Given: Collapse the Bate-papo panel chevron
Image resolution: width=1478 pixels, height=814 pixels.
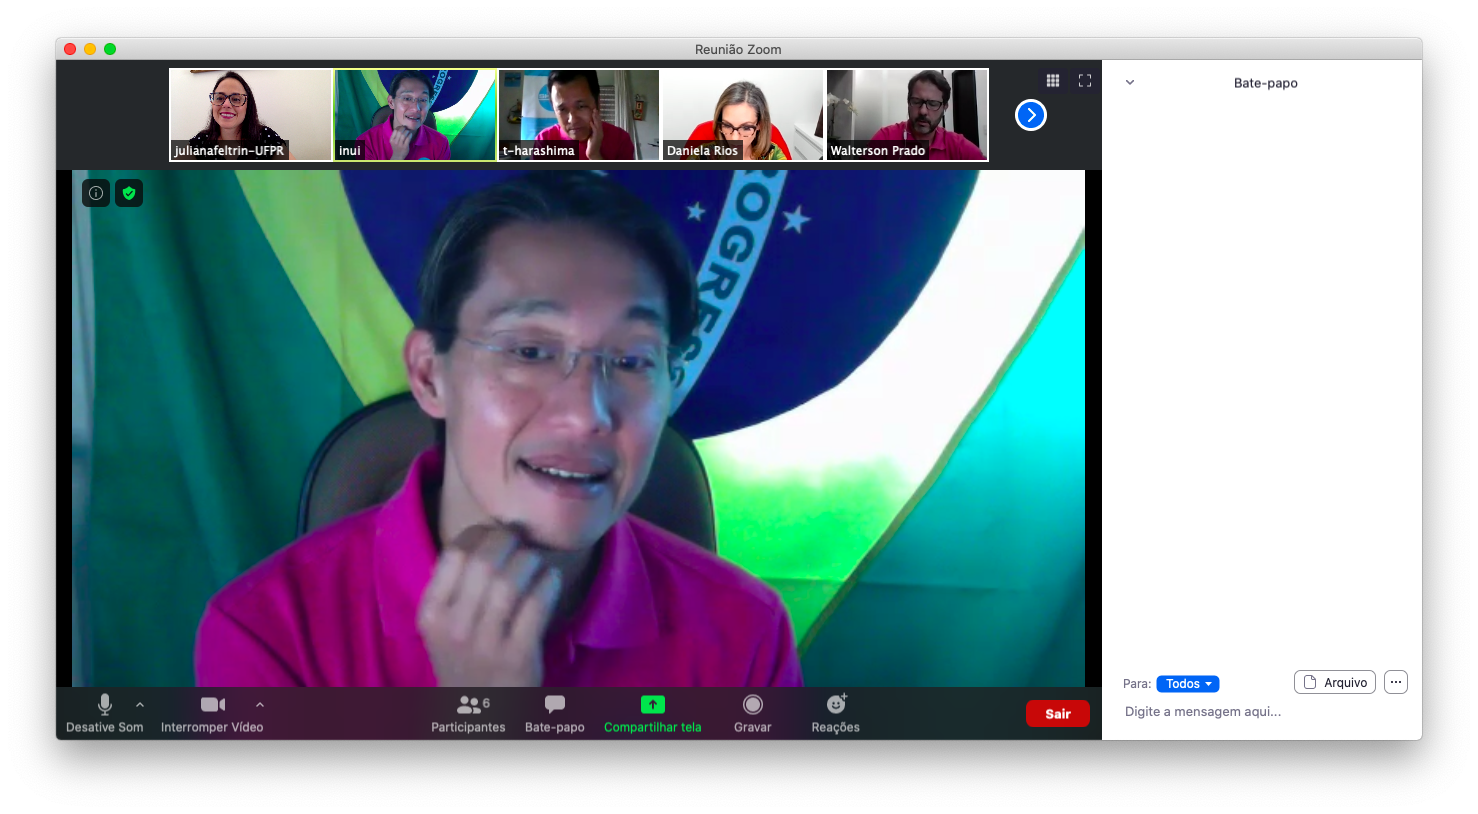Looking at the screenshot, I should coord(1130,83).
